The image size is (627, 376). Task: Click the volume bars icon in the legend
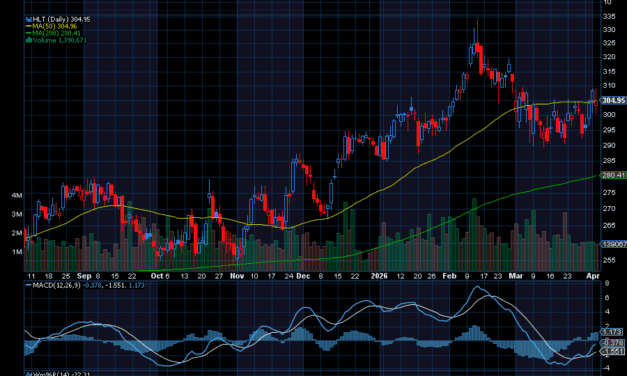28,40
